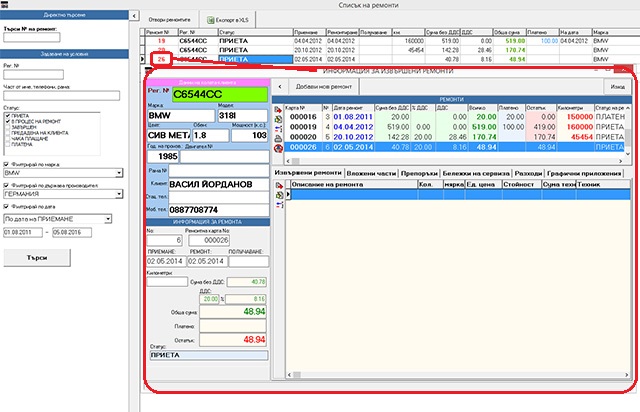Click red arrow add icon beside Описание на ремонта grid
Image resolution: width=640 pixels, height=412 pixels.
pyautogui.click(x=279, y=186)
